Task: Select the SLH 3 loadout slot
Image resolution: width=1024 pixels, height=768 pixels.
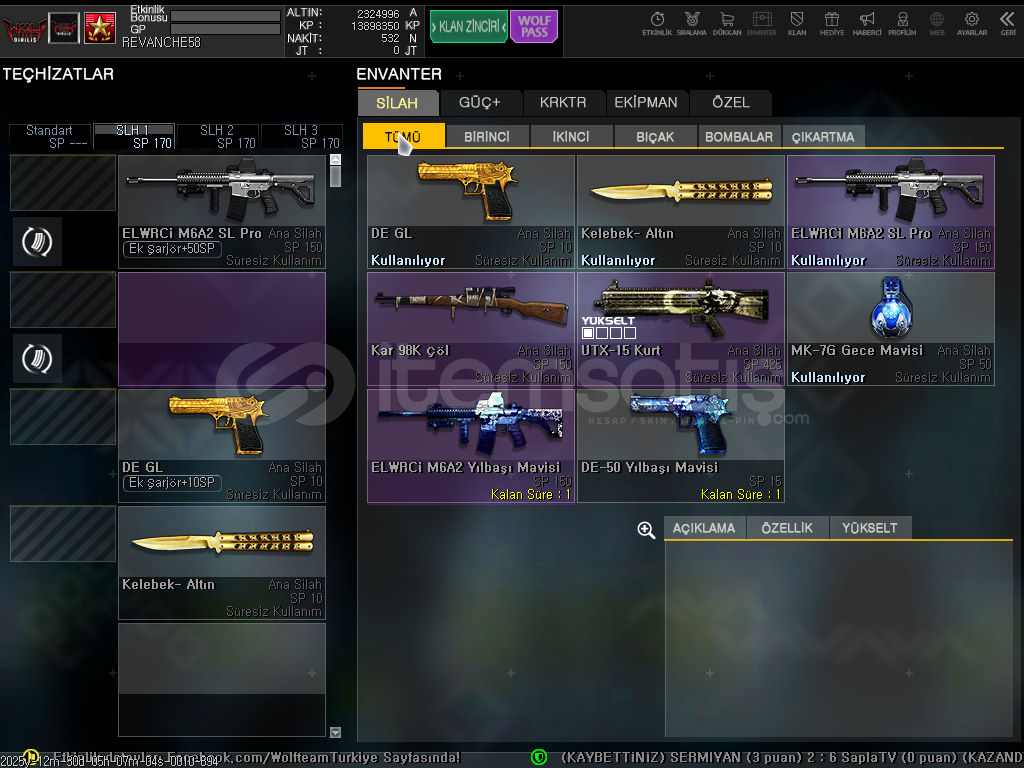Action: [x=302, y=136]
